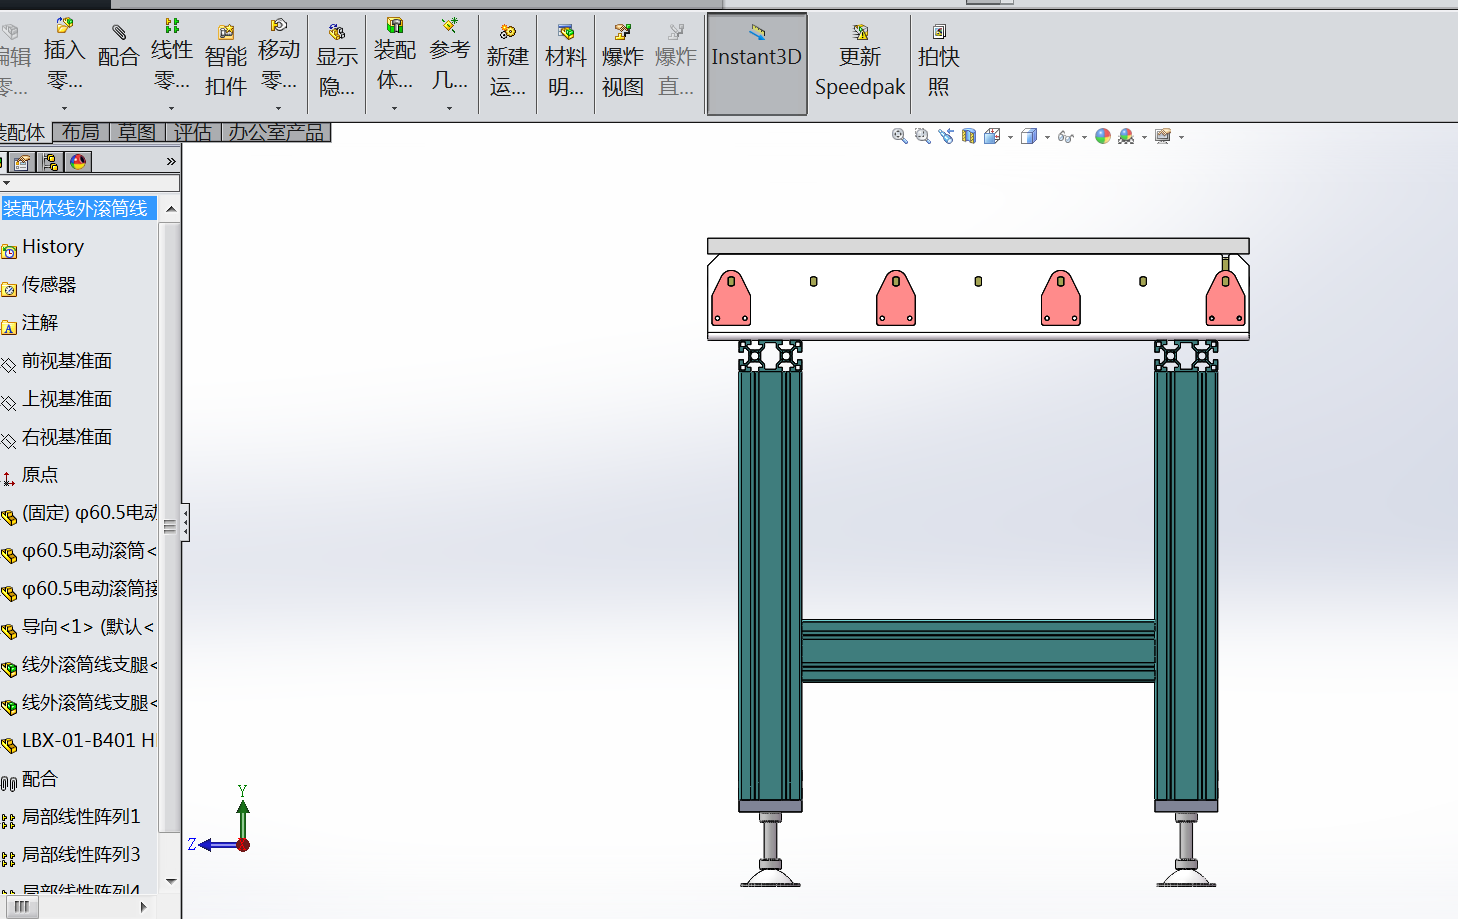Image resolution: width=1458 pixels, height=919 pixels.
Task: Open the 线性零部件阵列 dropdown arrow
Action: 172,108
